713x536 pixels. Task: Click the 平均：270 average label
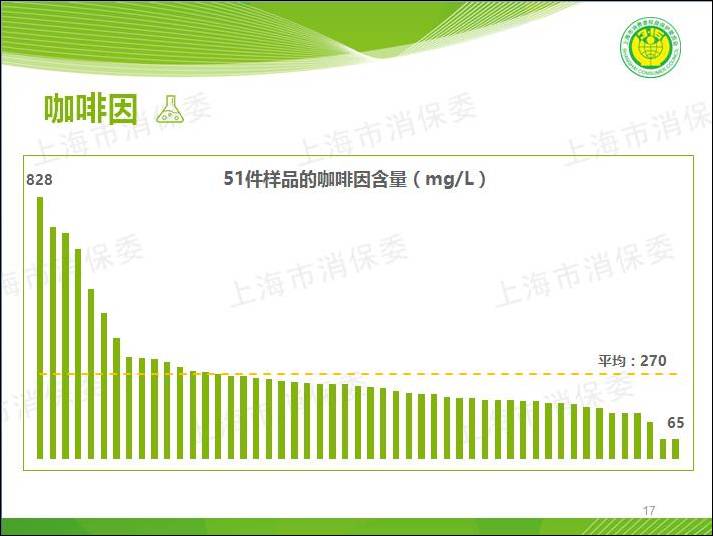[x=632, y=361]
